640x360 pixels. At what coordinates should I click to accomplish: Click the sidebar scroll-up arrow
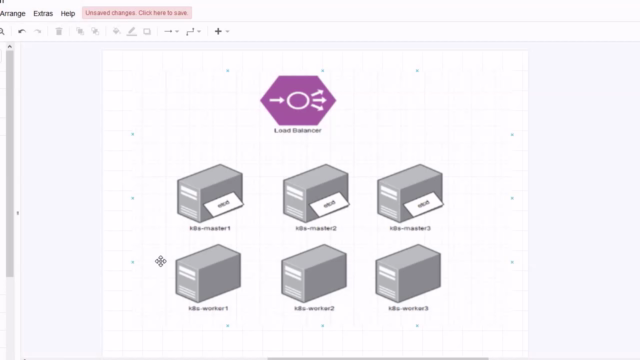point(10,47)
